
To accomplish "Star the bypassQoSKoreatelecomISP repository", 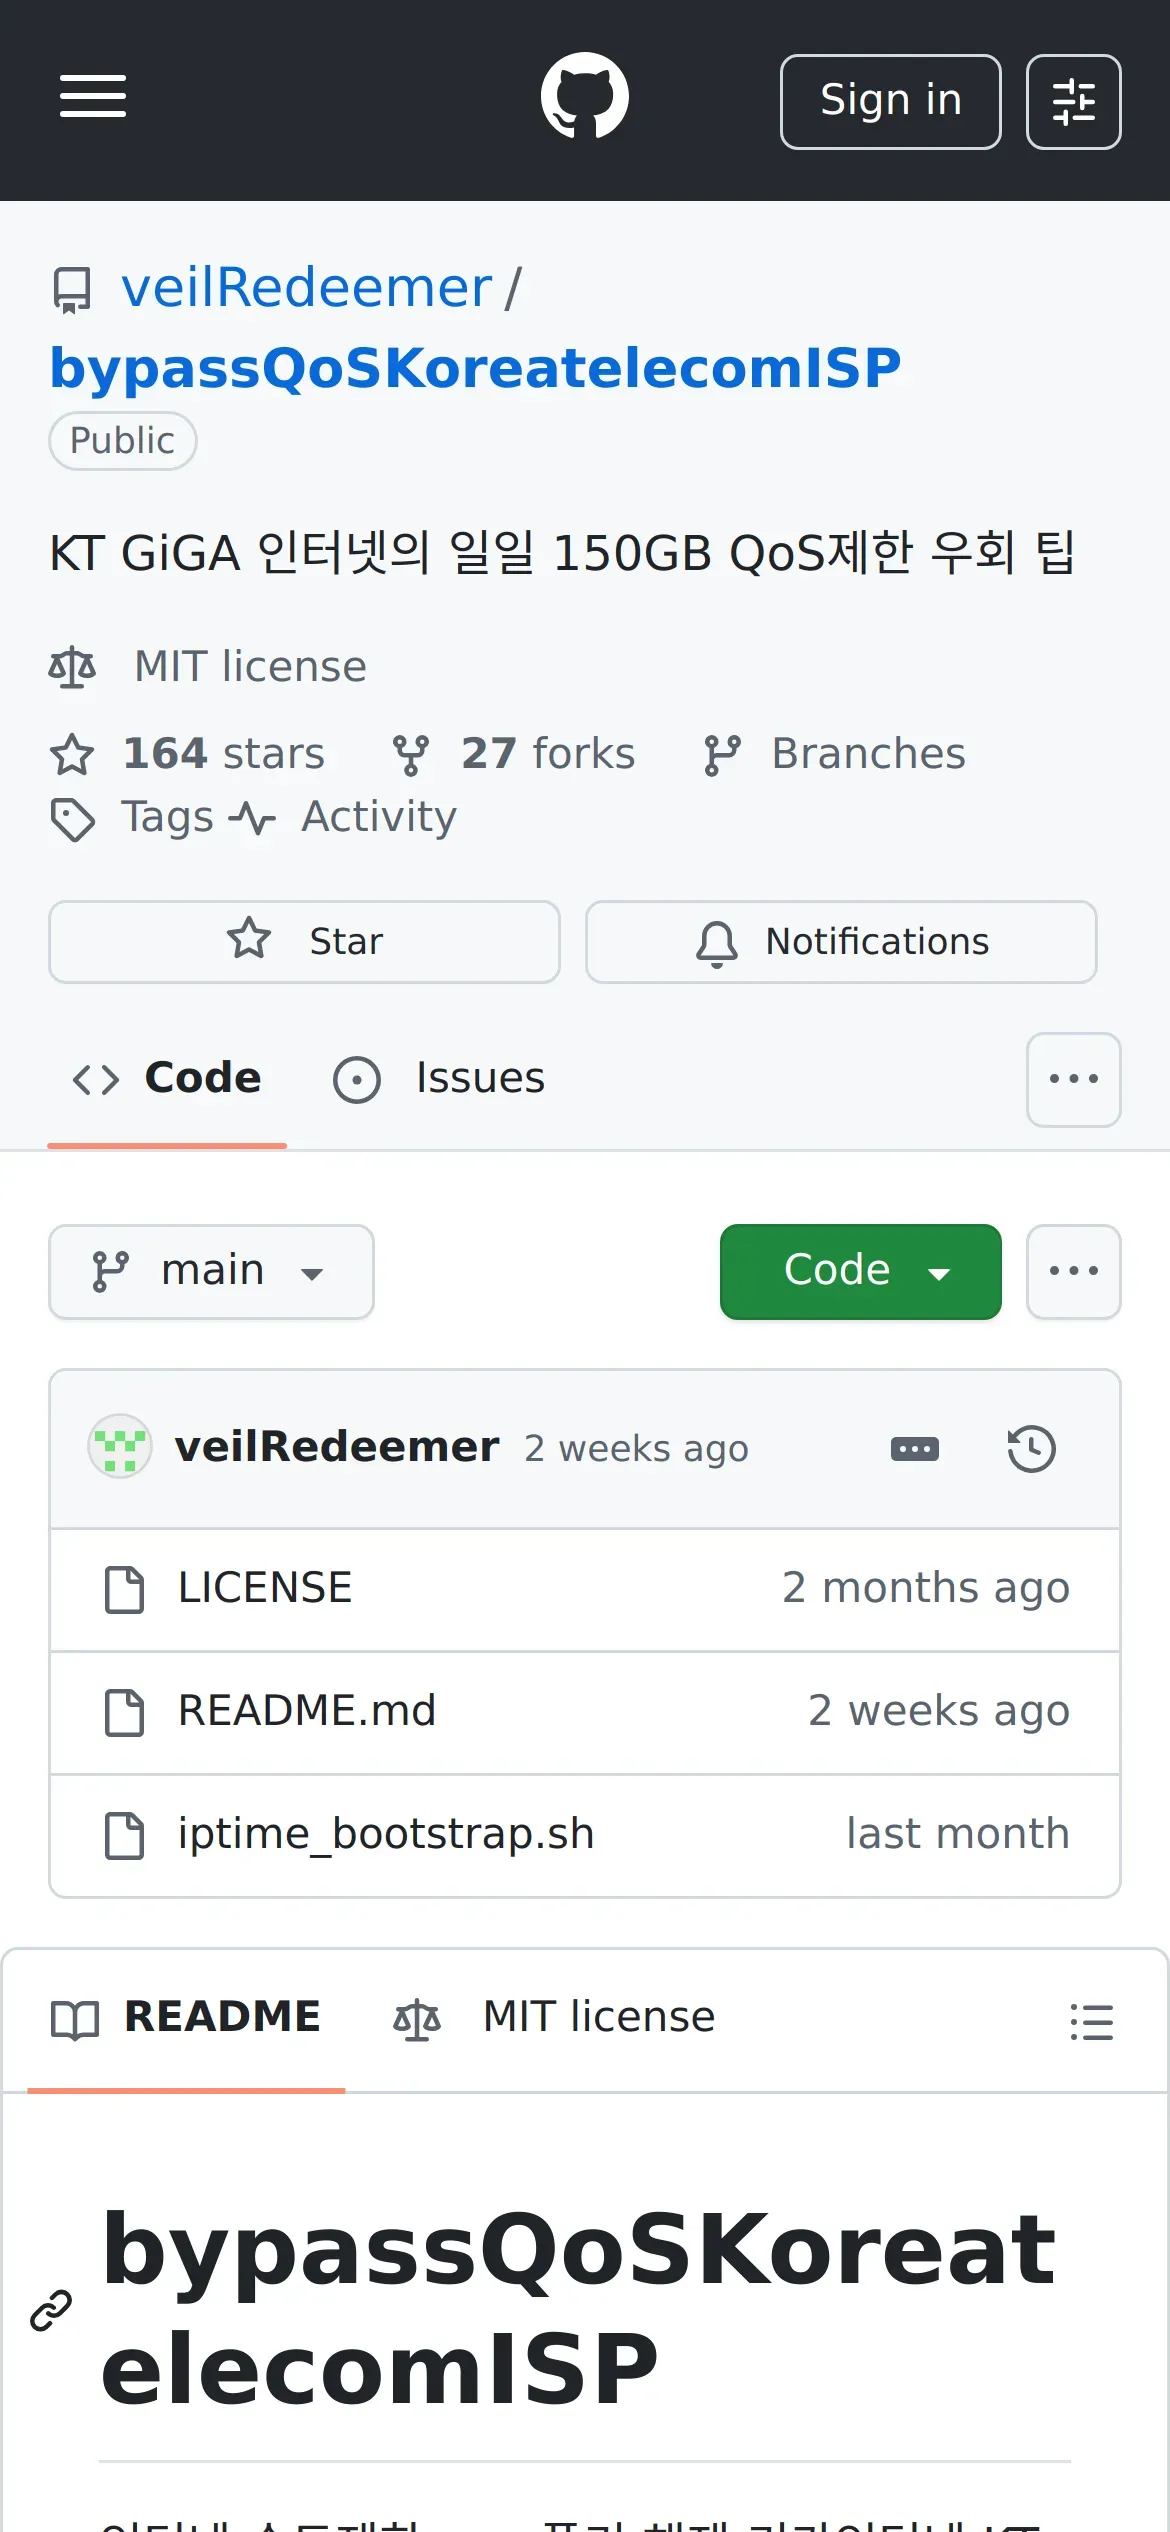I will coord(304,942).
